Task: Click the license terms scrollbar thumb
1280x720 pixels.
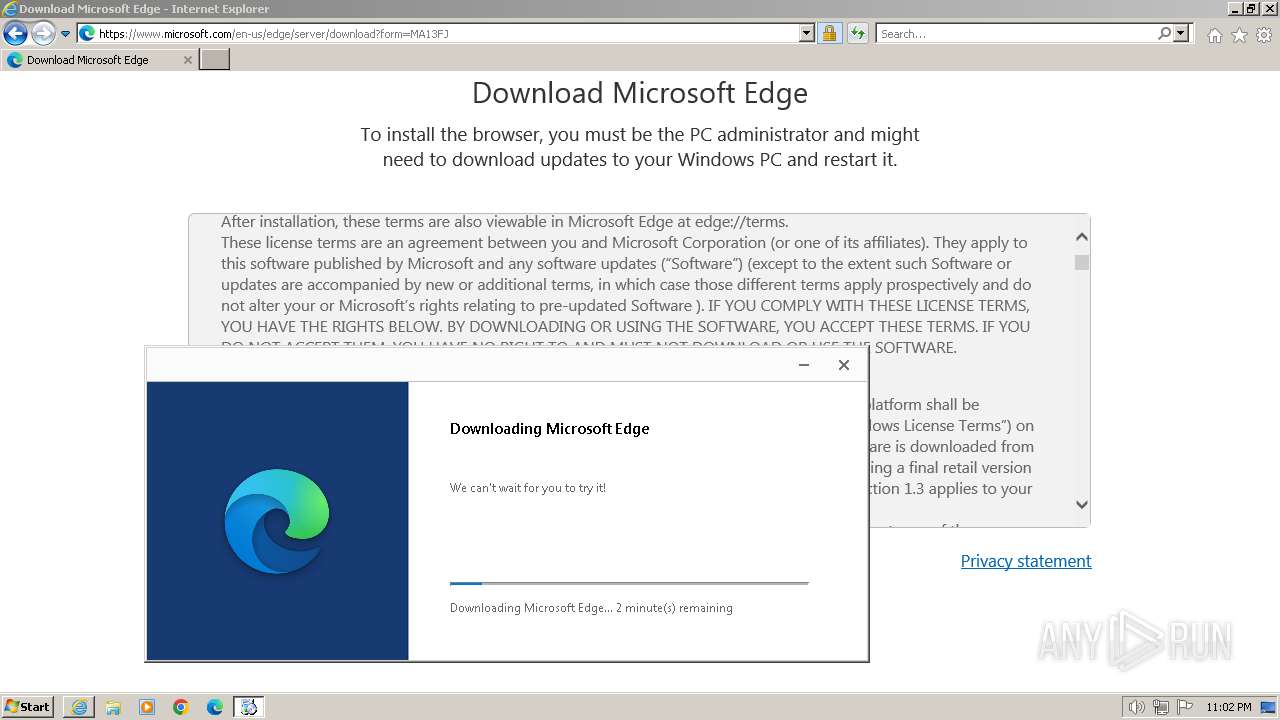Action: (x=1081, y=262)
